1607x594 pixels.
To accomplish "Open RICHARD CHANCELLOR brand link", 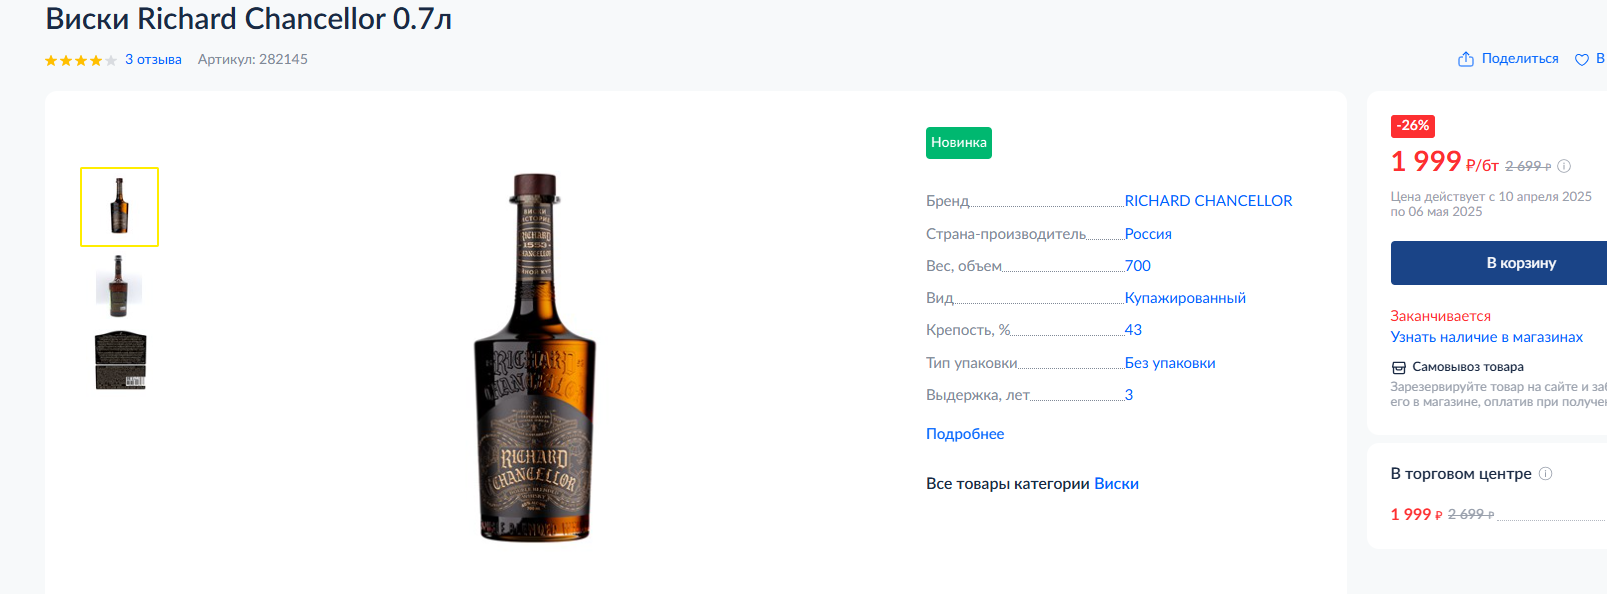I will (x=1208, y=200).
